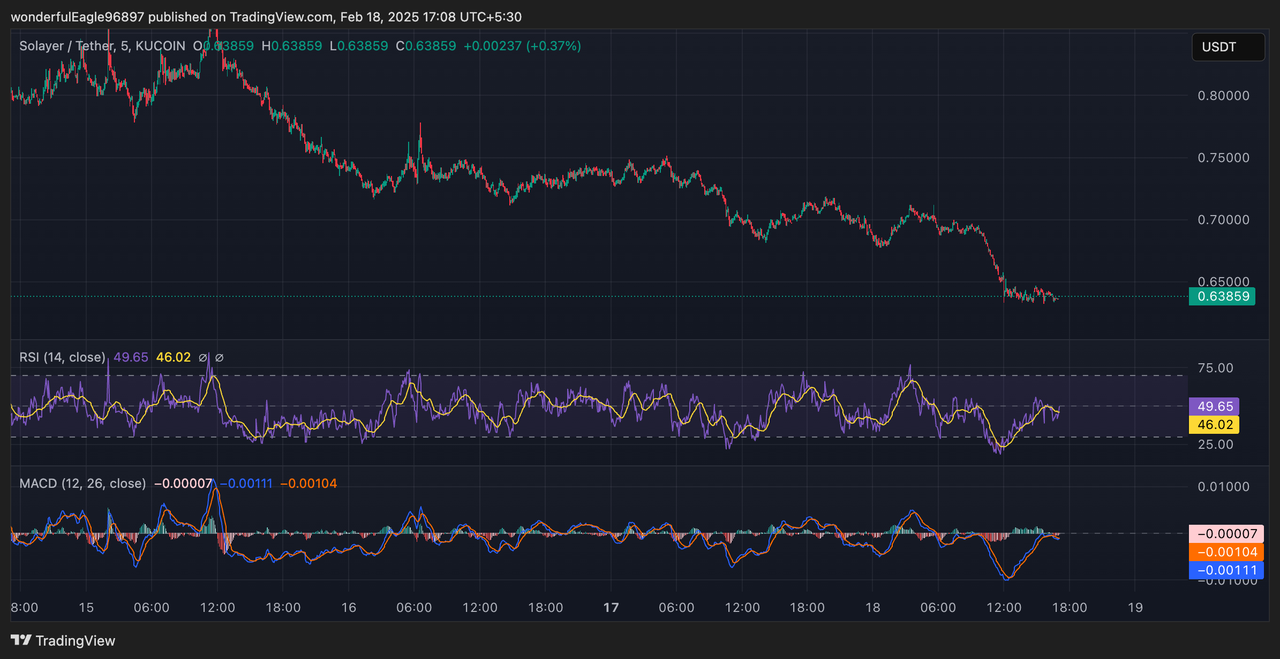The height and width of the screenshot is (659, 1280).
Task: Click the TradingView logo at bottom left
Action: tap(63, 640)
